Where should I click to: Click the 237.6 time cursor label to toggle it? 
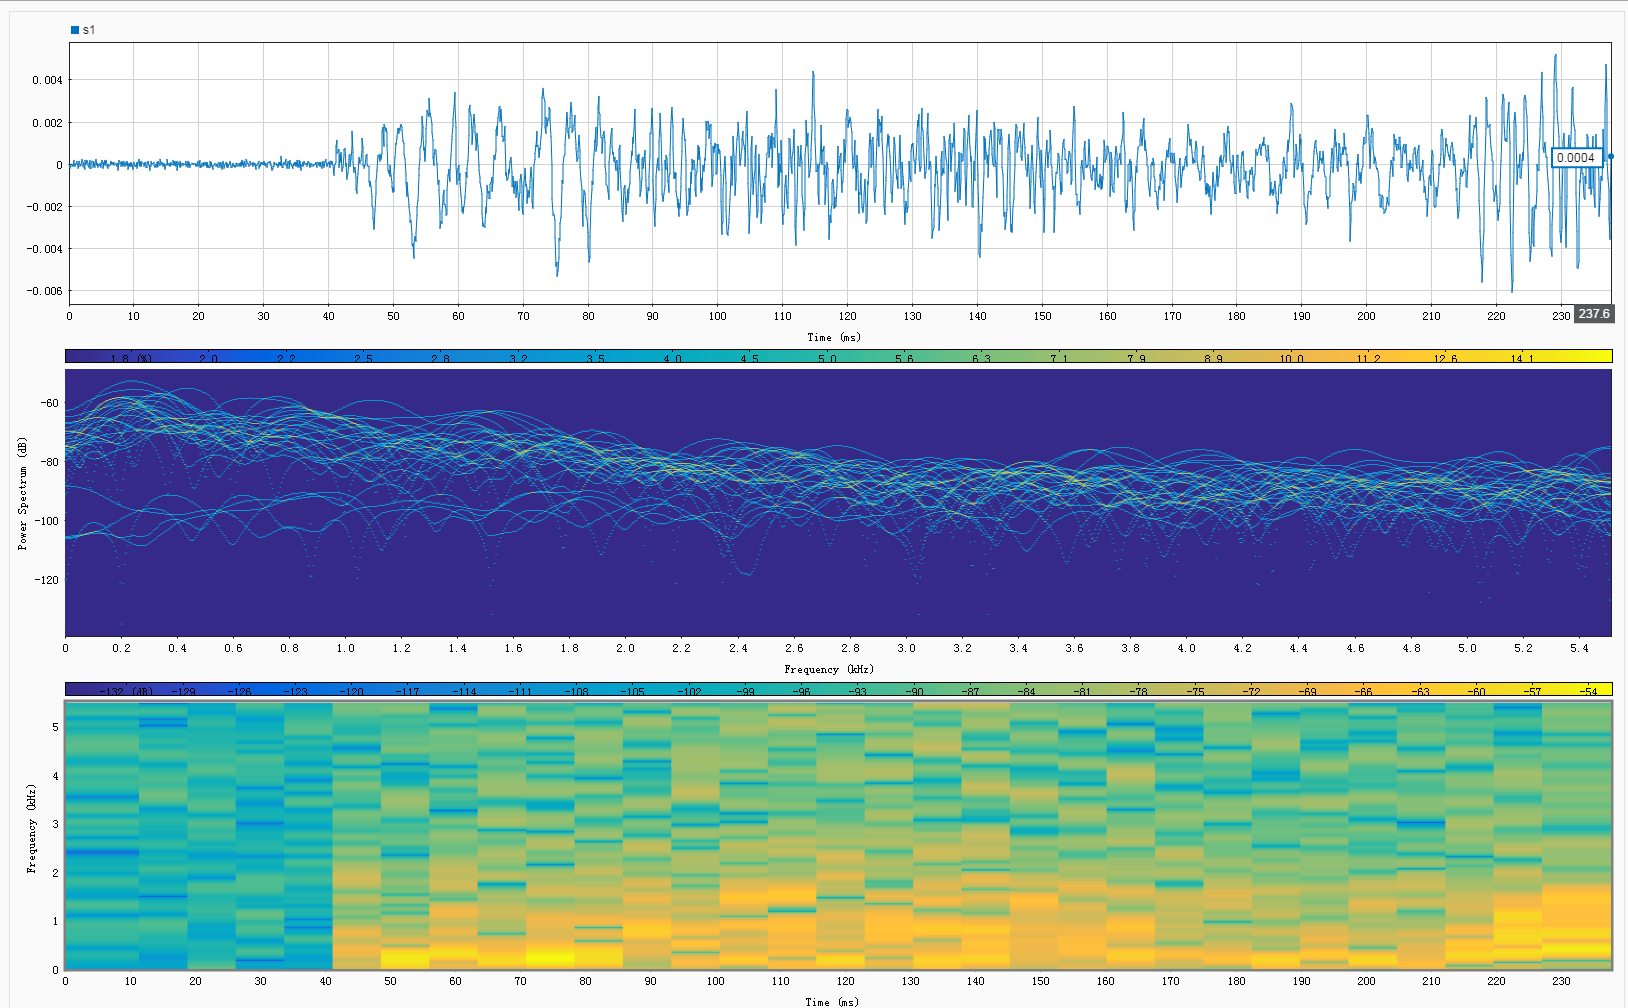(x=1594, y=313)
